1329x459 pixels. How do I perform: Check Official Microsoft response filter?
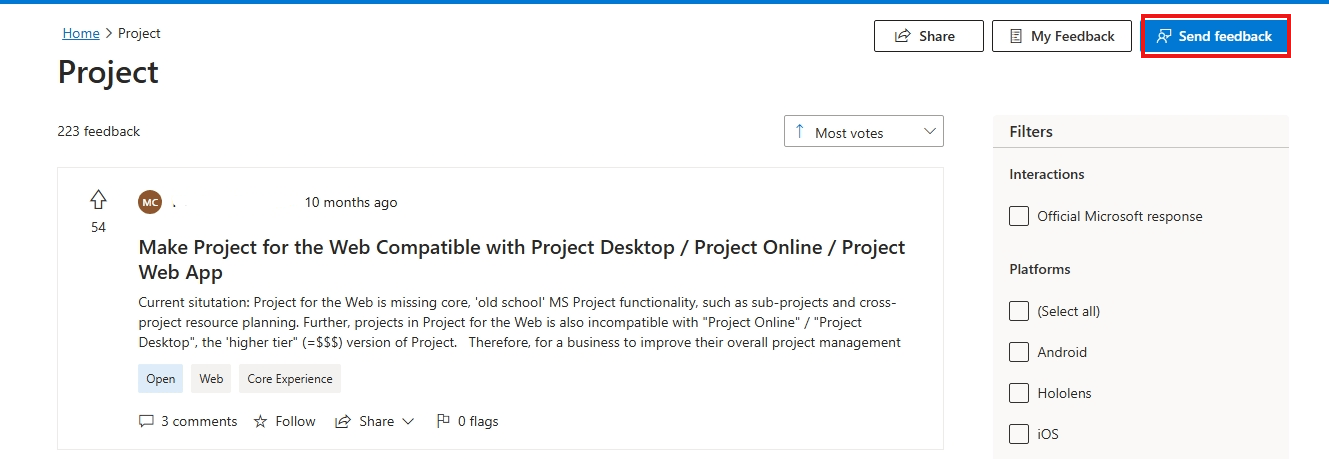click(1019, 216)
